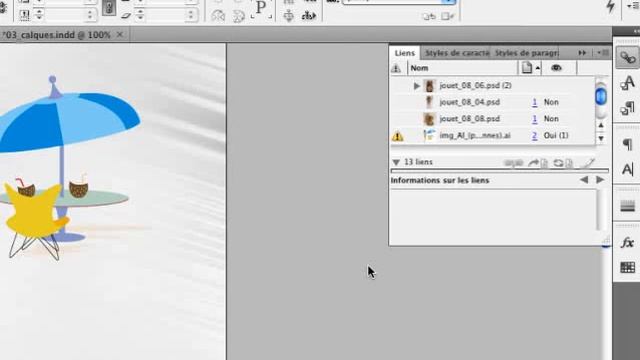Click the shear angle icon

pyautogui.click(x=126, y=16)
